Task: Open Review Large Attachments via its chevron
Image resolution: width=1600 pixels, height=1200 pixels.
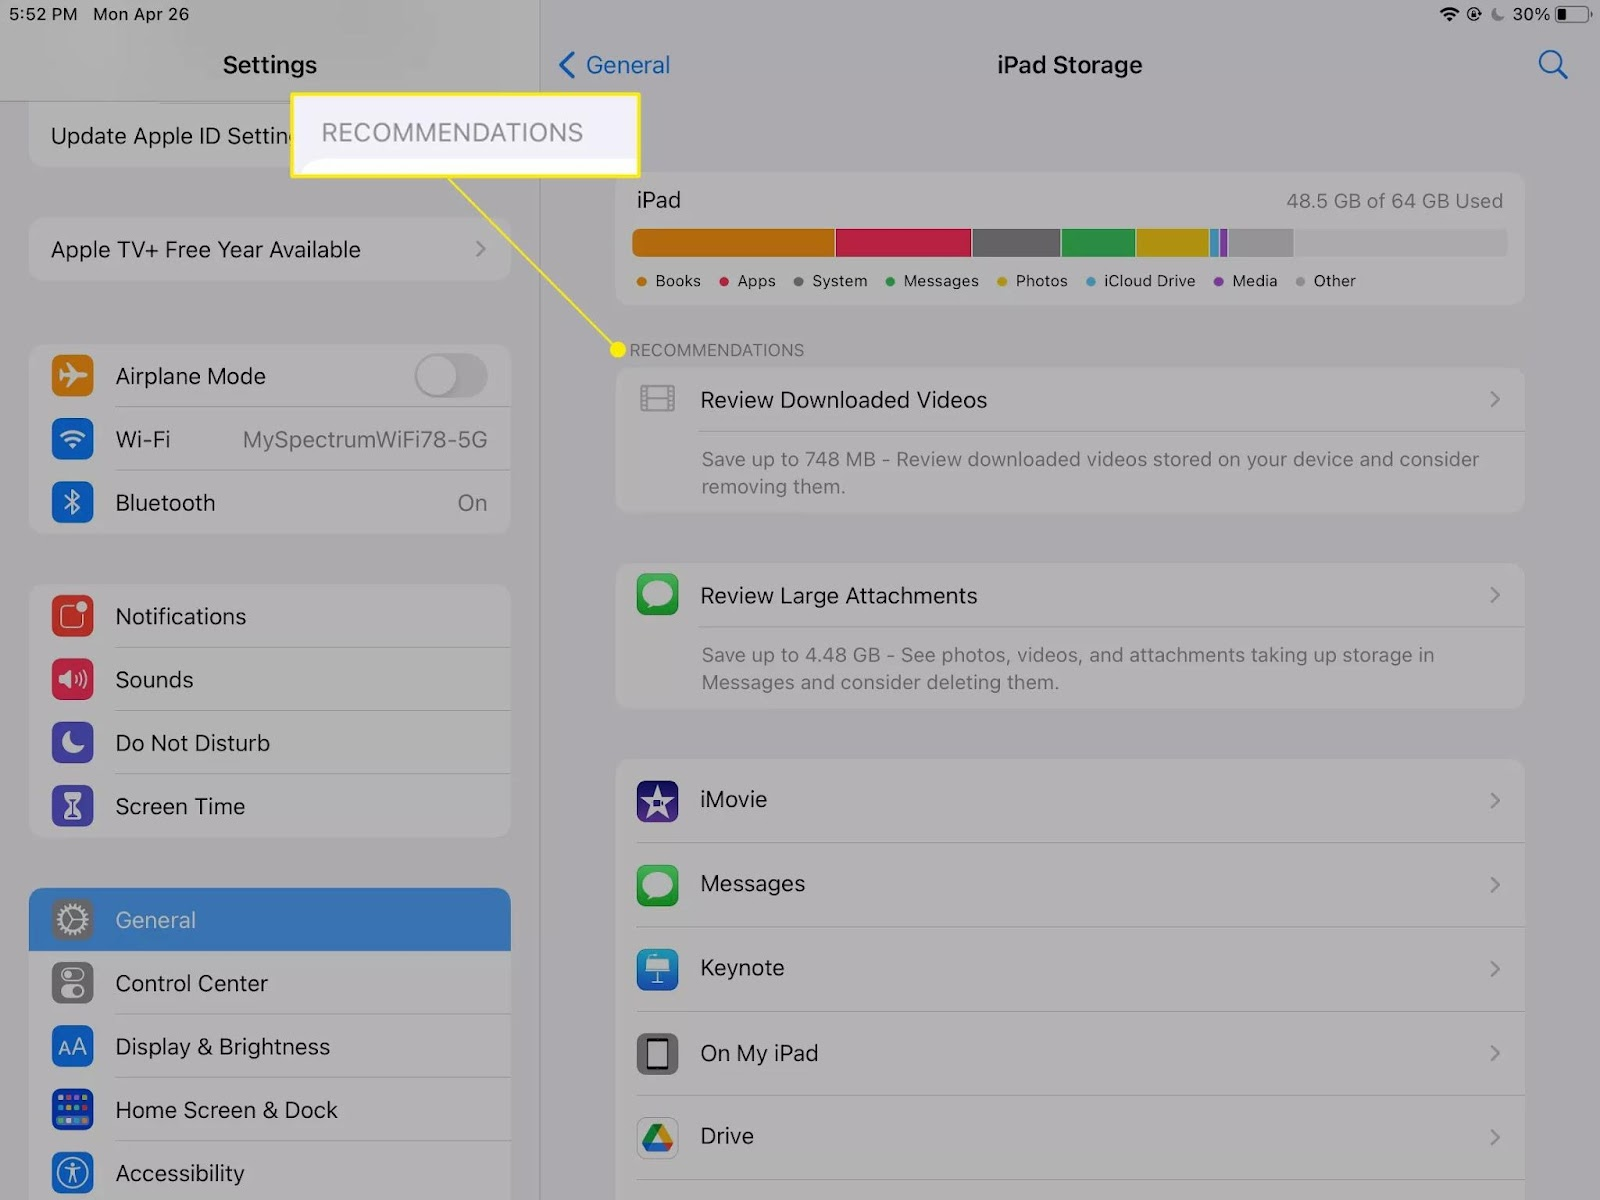Action: pyautogui.click(x=1495, y=595)
